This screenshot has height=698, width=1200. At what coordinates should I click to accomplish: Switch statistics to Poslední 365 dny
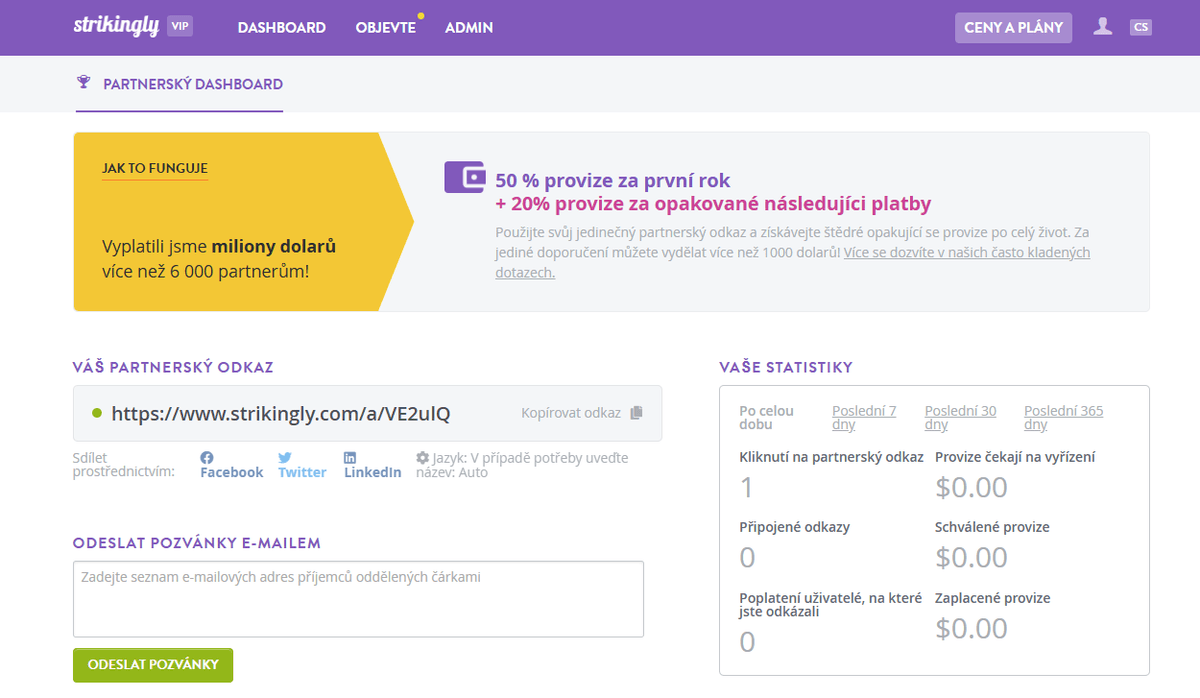[1062, 417]
